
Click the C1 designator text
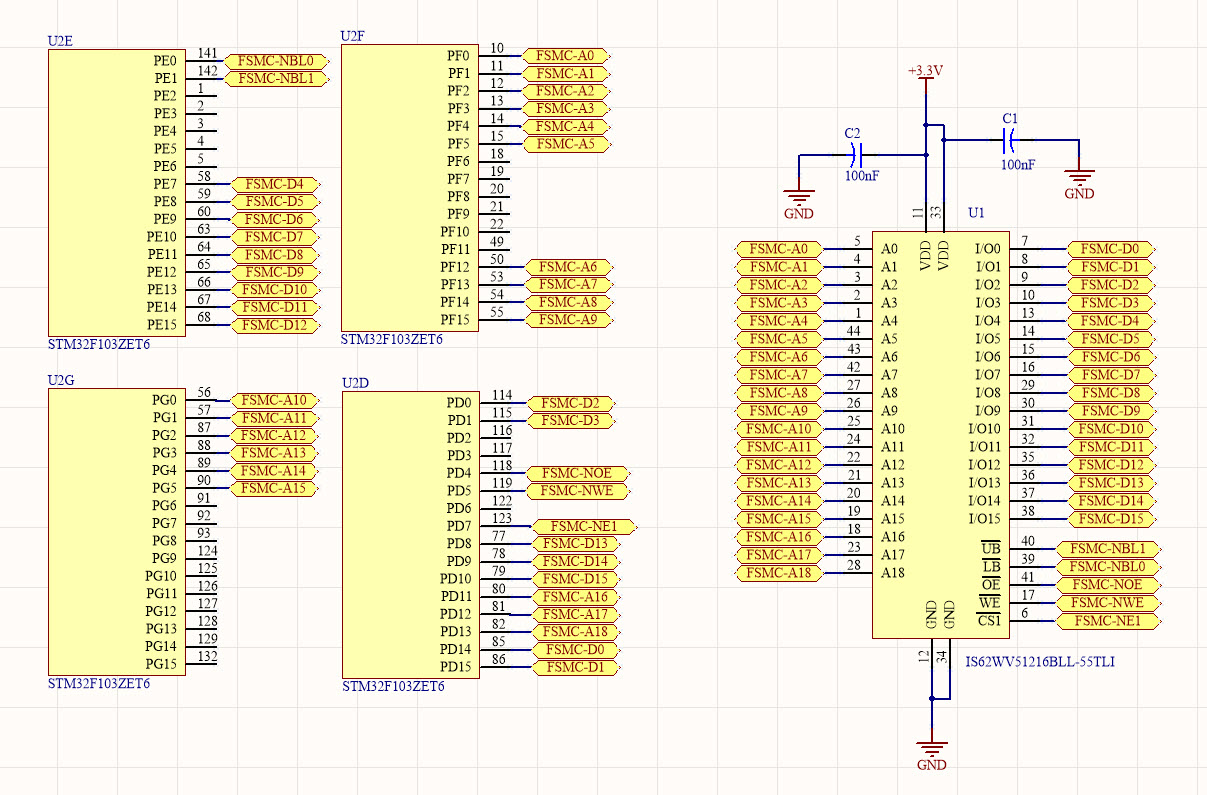(1010, 118)
